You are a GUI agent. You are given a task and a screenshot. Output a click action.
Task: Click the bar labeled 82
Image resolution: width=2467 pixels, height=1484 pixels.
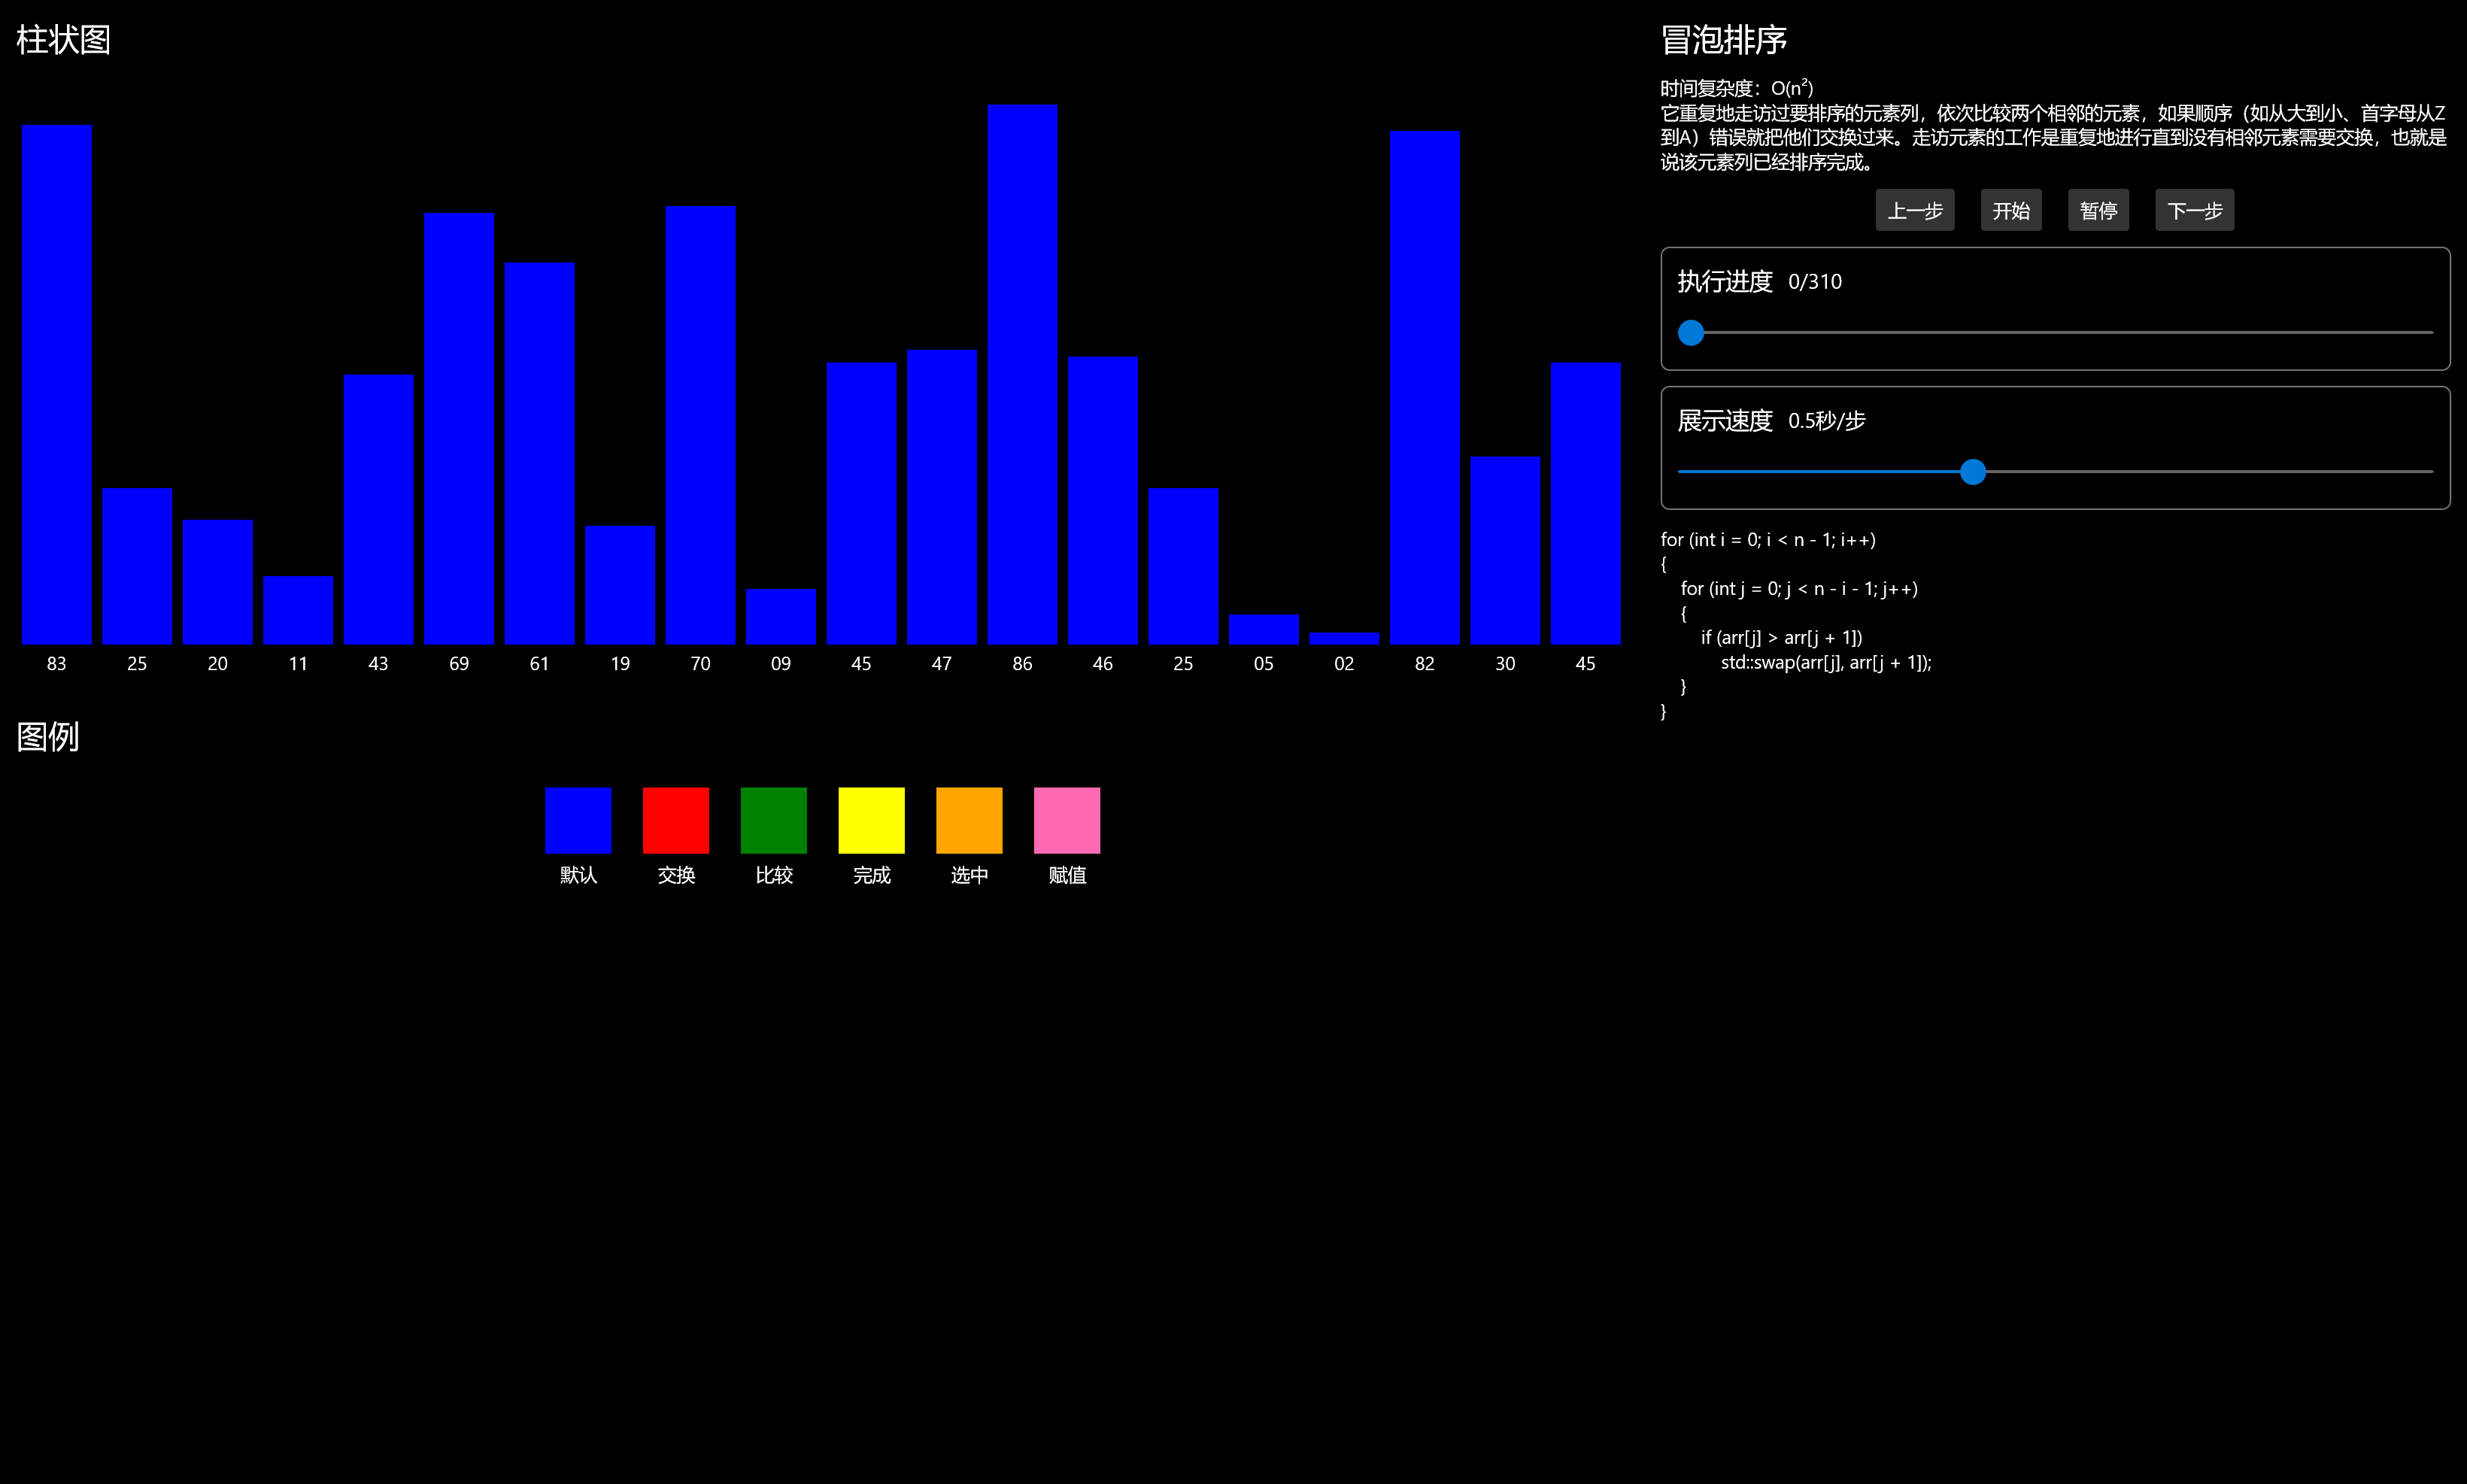click(1424, 388)
